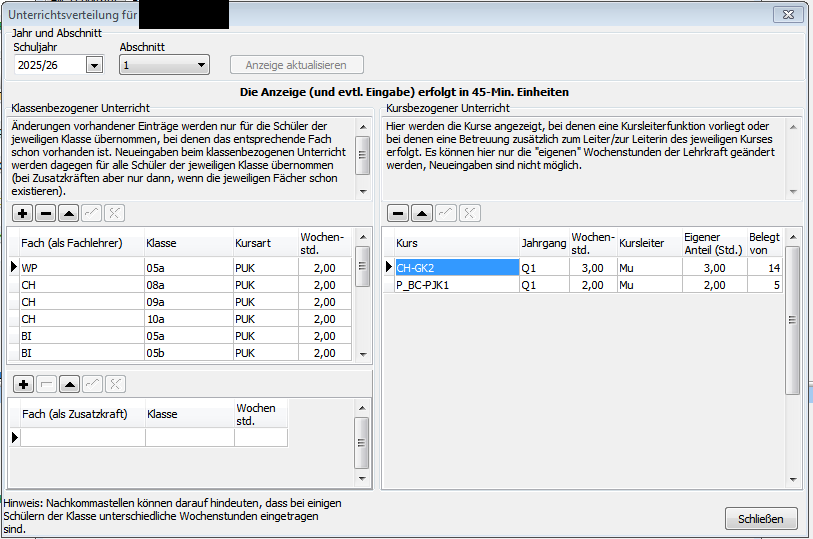This screenshot has width=813, height=539.
Task: Select the P_BC-PJK1 course row
Action: coord(453,284)
